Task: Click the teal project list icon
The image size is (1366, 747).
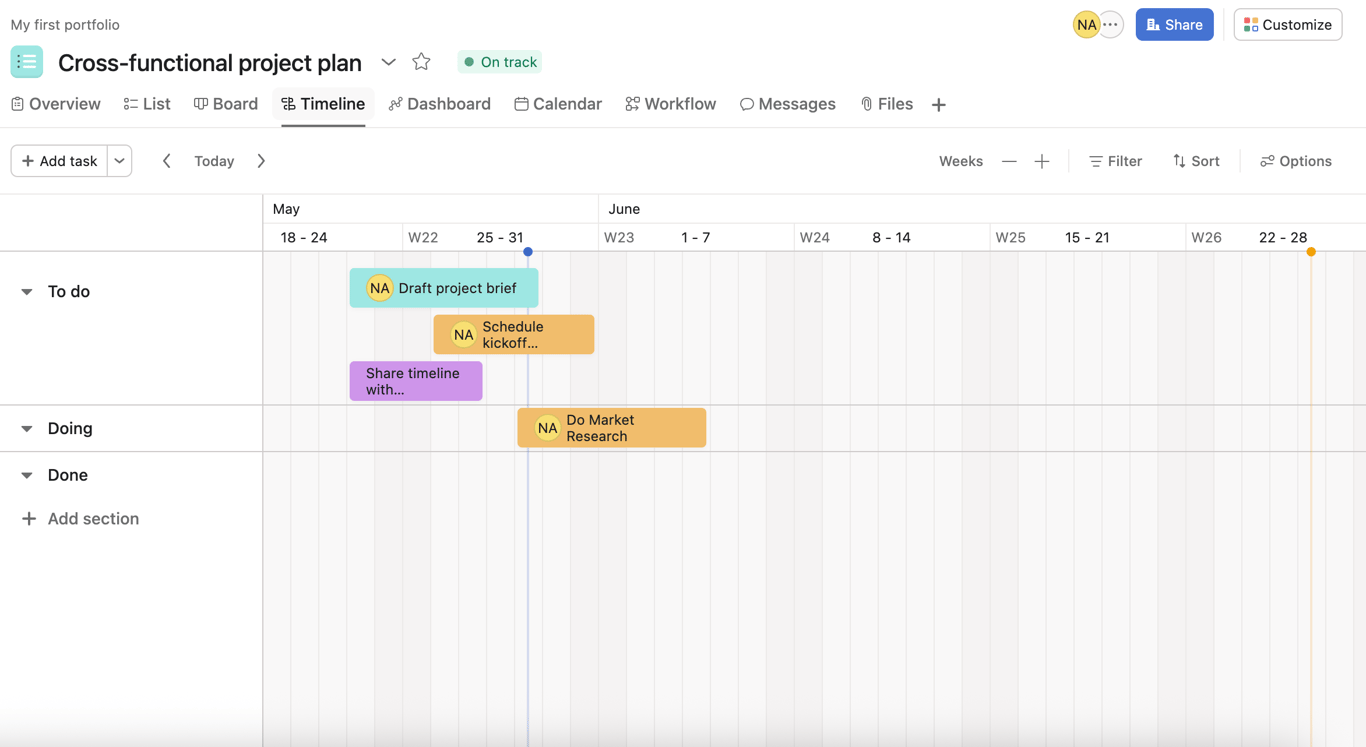Action: click(x=26, y=61)
